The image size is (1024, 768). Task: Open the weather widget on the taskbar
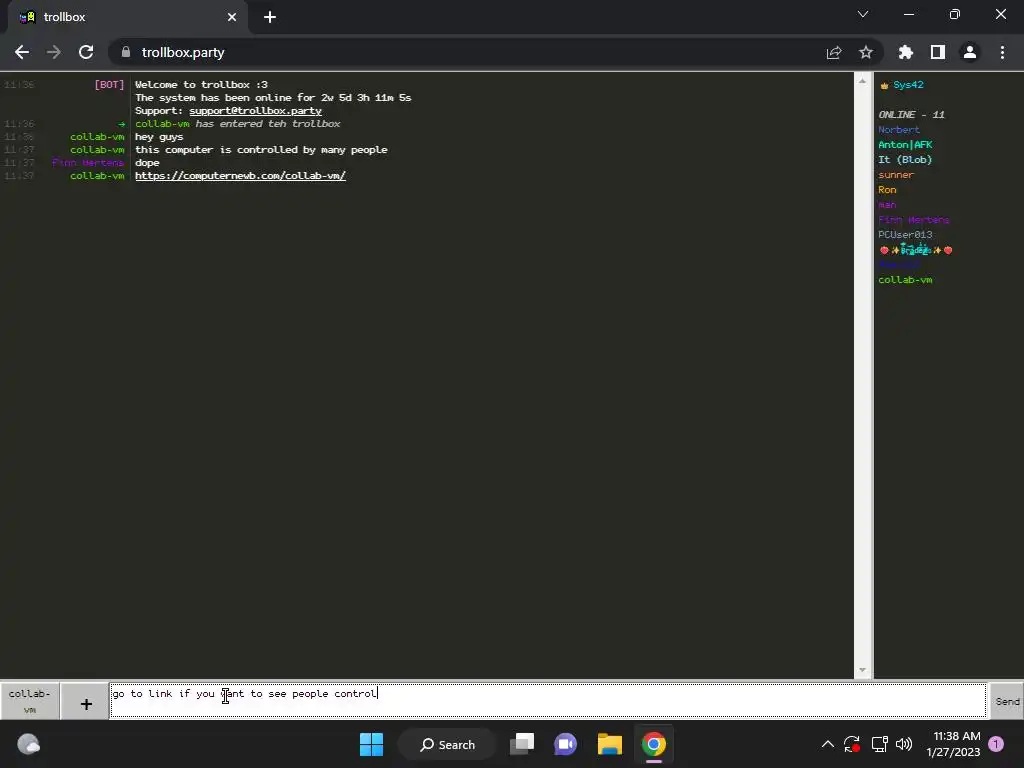click(x=28, y=744)
